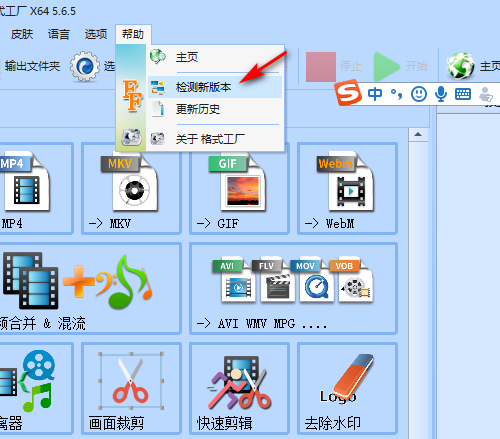Click the globe 主页 toolbar icon
Viewport: 500px width, 439px height.
(x=461, y=66)
